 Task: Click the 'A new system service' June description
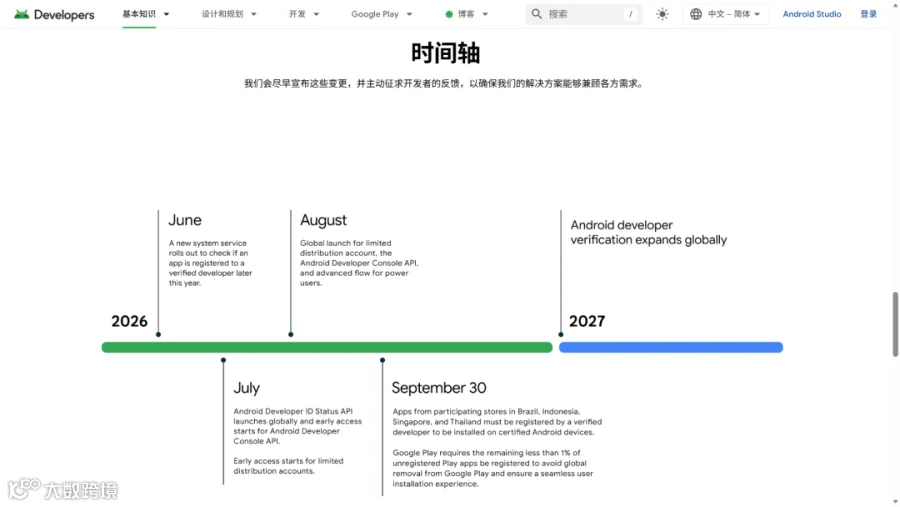click(211, 263)
